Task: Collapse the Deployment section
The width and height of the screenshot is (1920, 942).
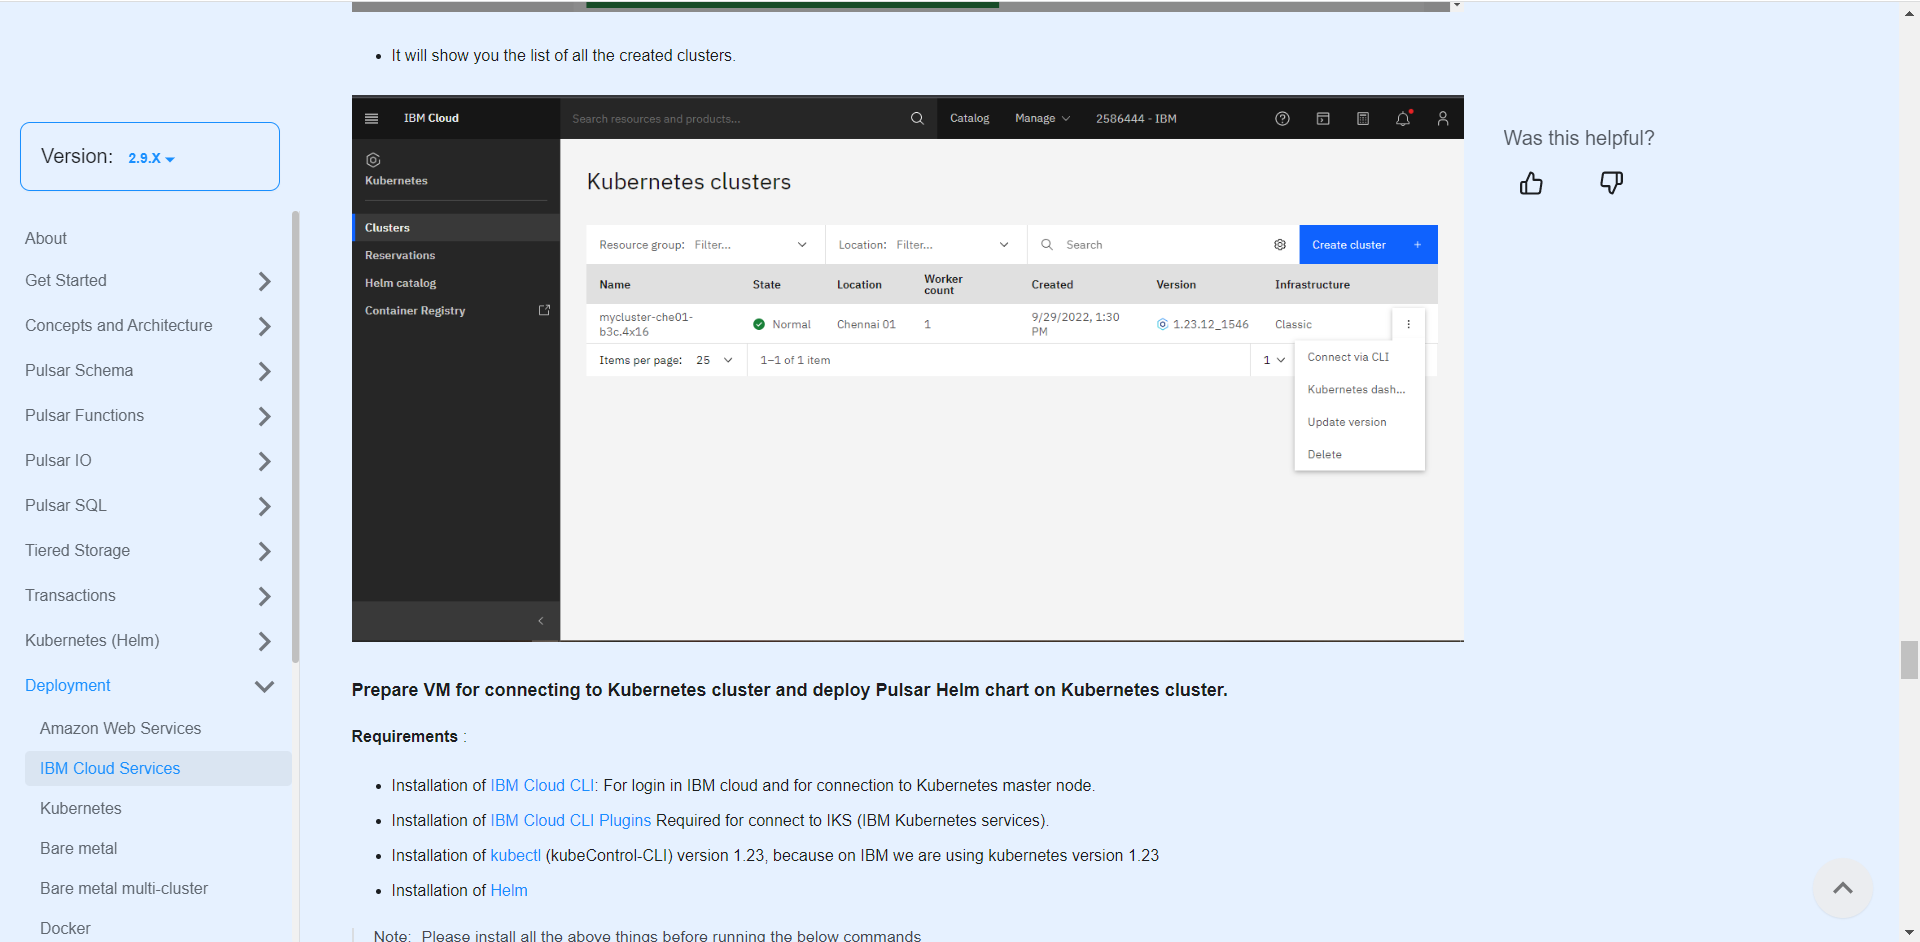Action: tap(264, 686)
